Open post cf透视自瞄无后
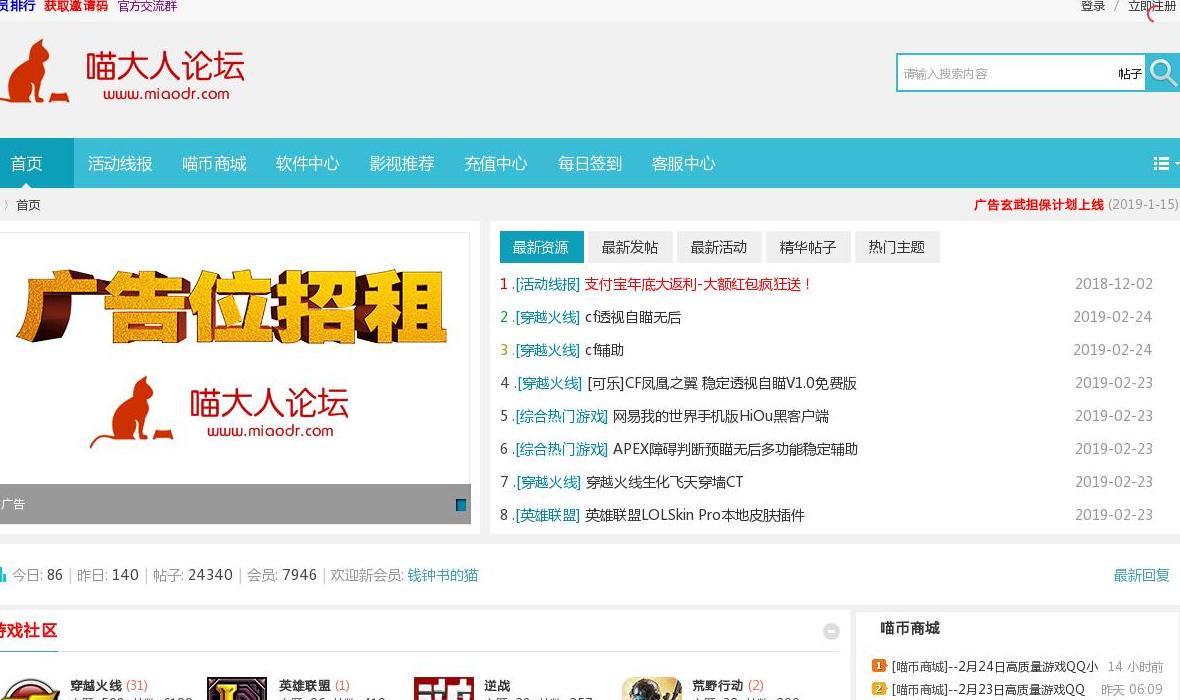This screenshot has width=1180, height=700. point(633,317)
